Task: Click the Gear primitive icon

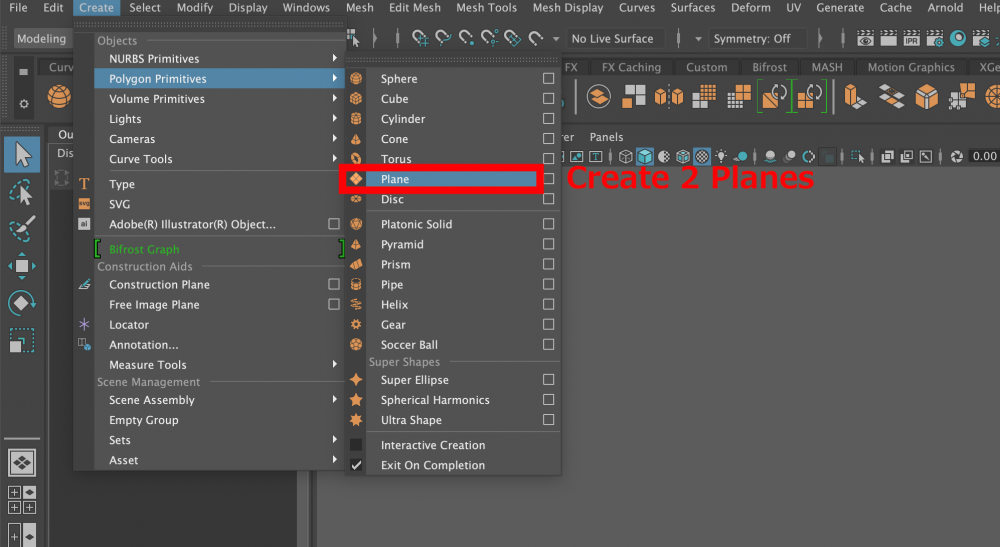Action: point(356,325)
